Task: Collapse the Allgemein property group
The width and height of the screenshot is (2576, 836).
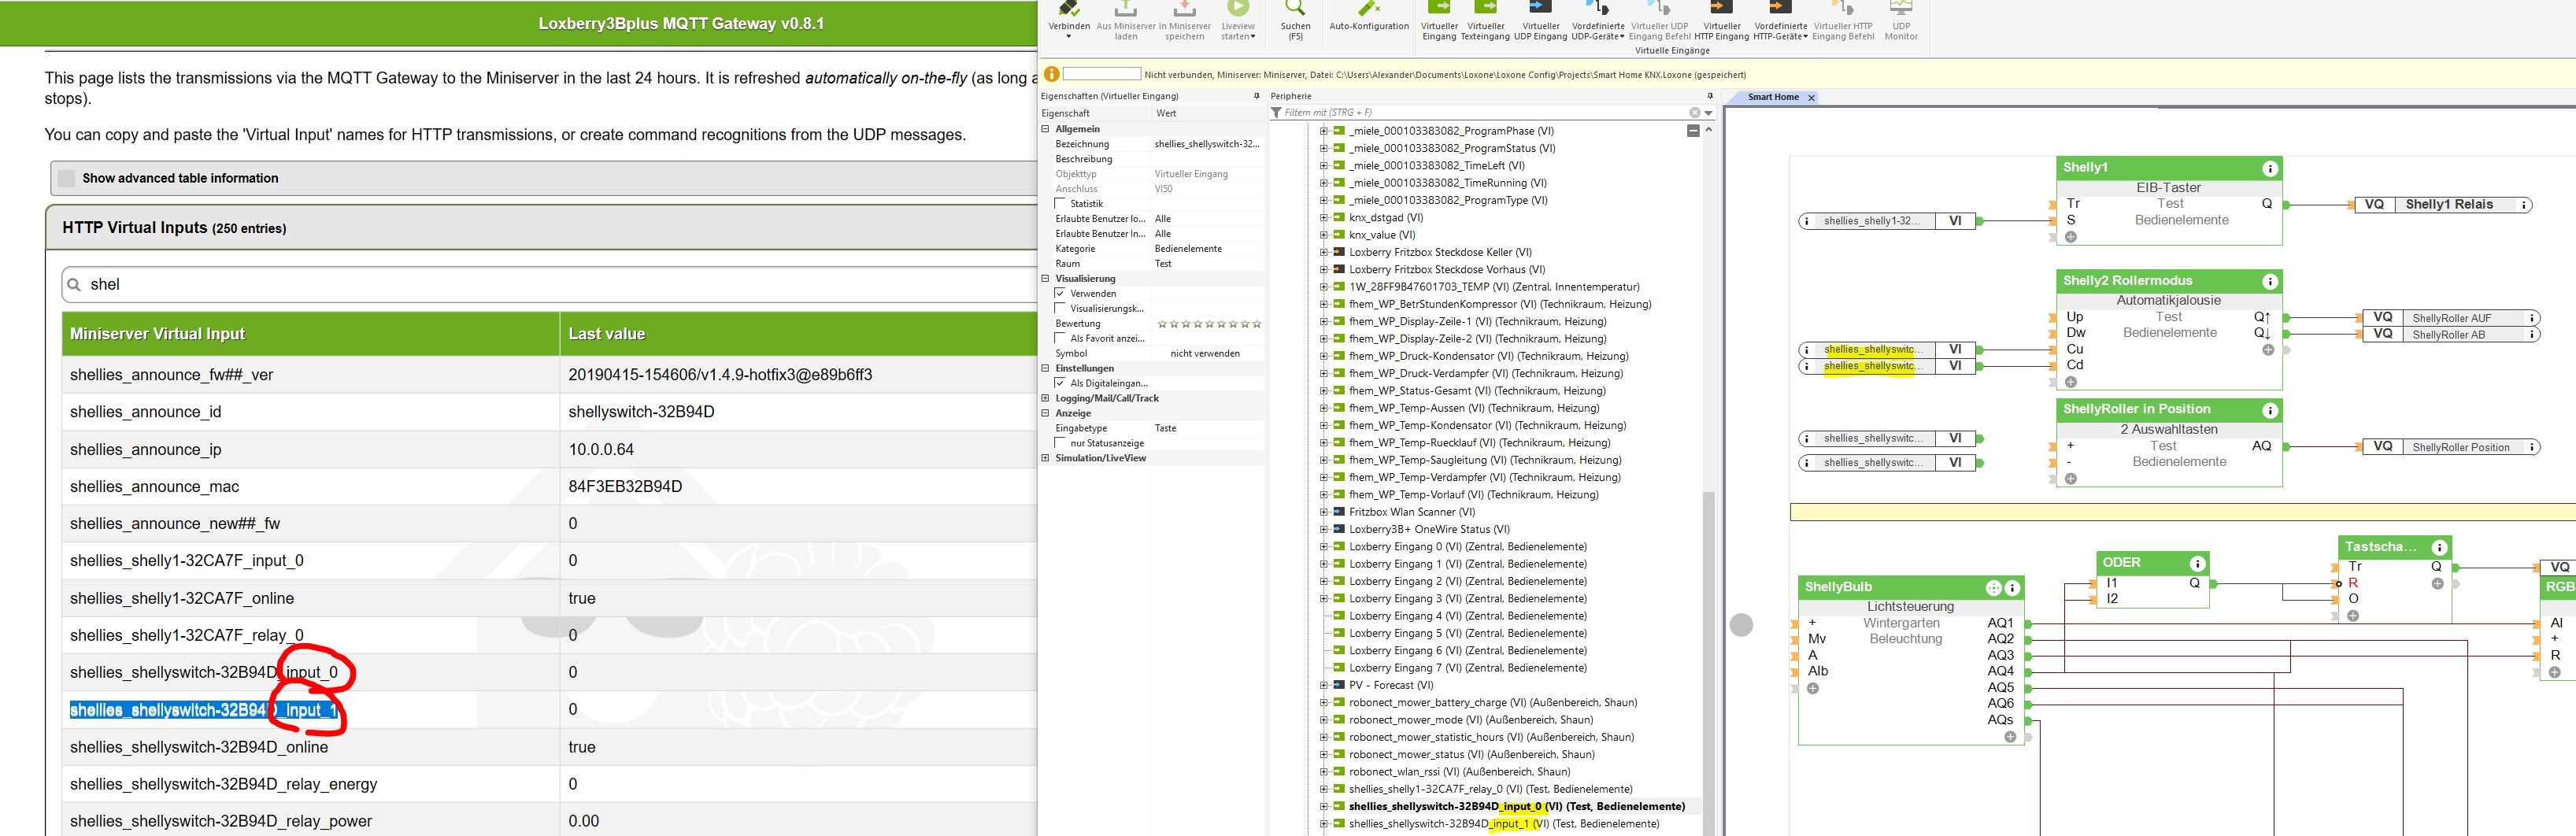Action: 1046,129
